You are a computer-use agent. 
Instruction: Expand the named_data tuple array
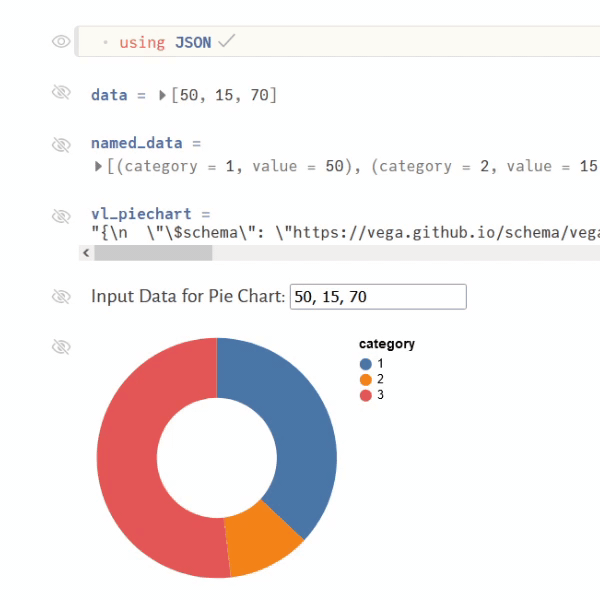[x=98, y=166]
